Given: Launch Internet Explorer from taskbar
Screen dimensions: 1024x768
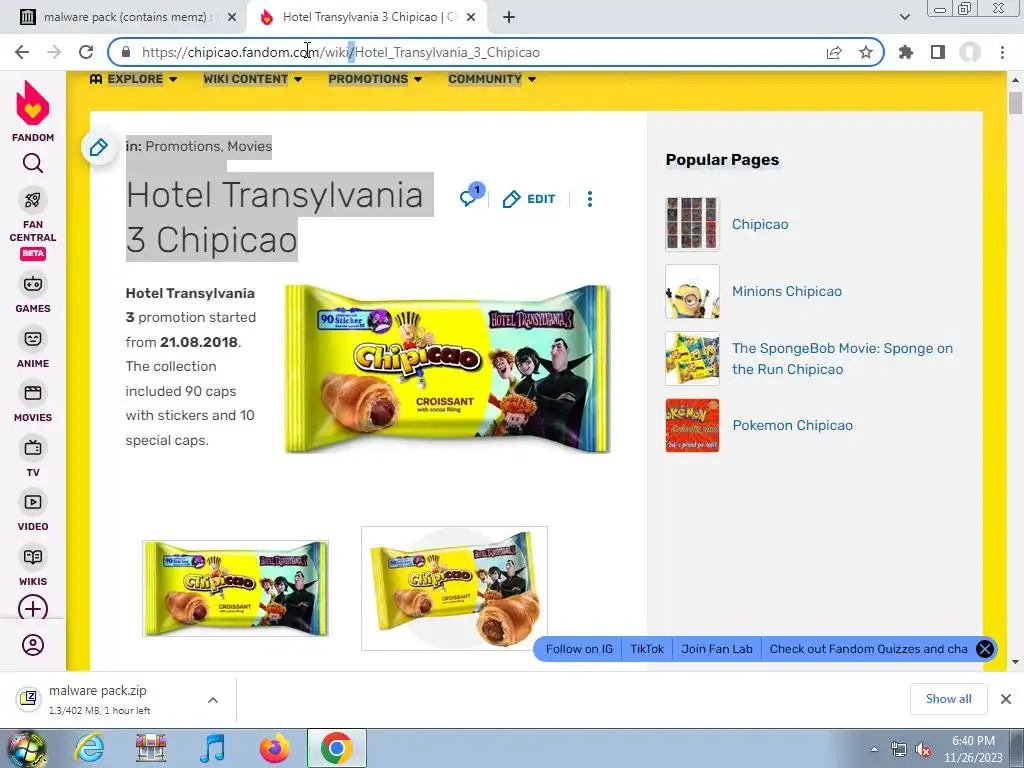Looking at the screenshot, I should tap(89, 748).
